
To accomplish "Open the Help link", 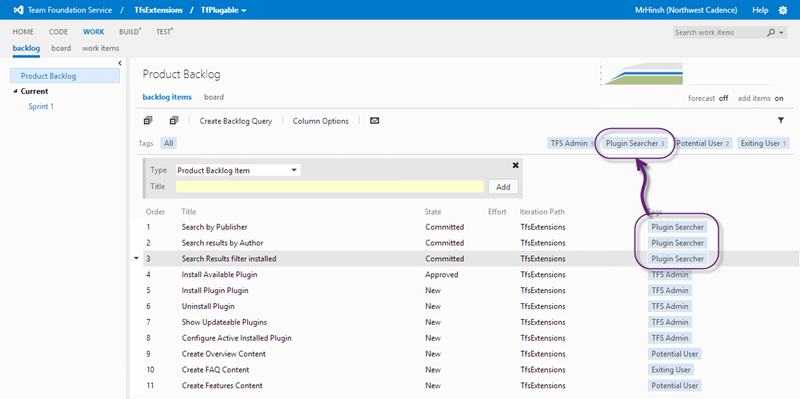I will (760, 10).
